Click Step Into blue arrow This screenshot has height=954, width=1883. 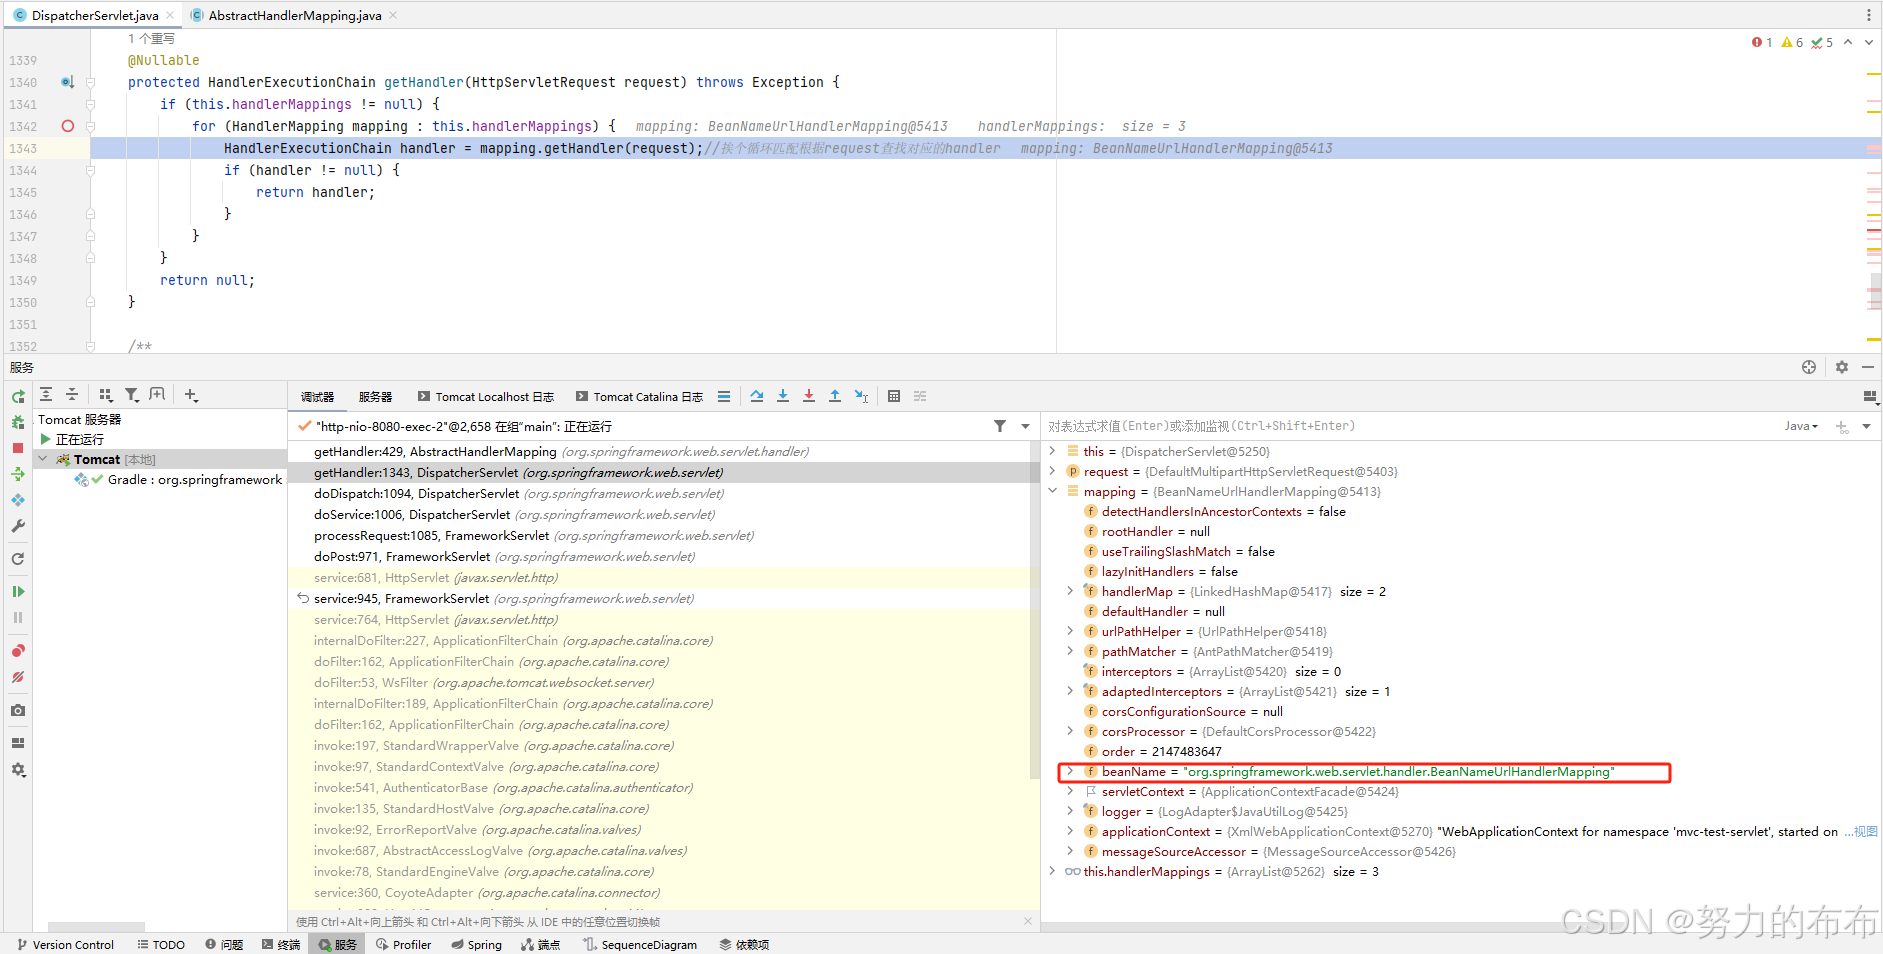click(x=783, y=396)
